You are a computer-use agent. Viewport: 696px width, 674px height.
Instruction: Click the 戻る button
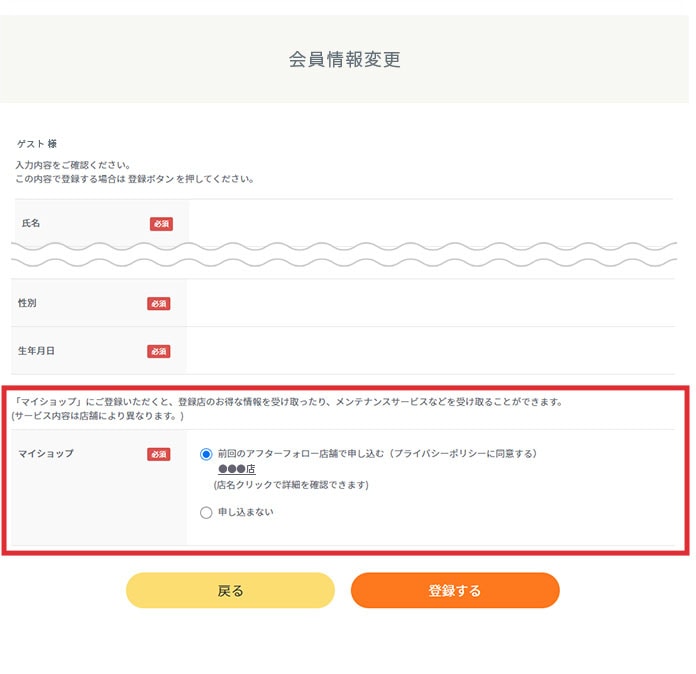[230, 590]
